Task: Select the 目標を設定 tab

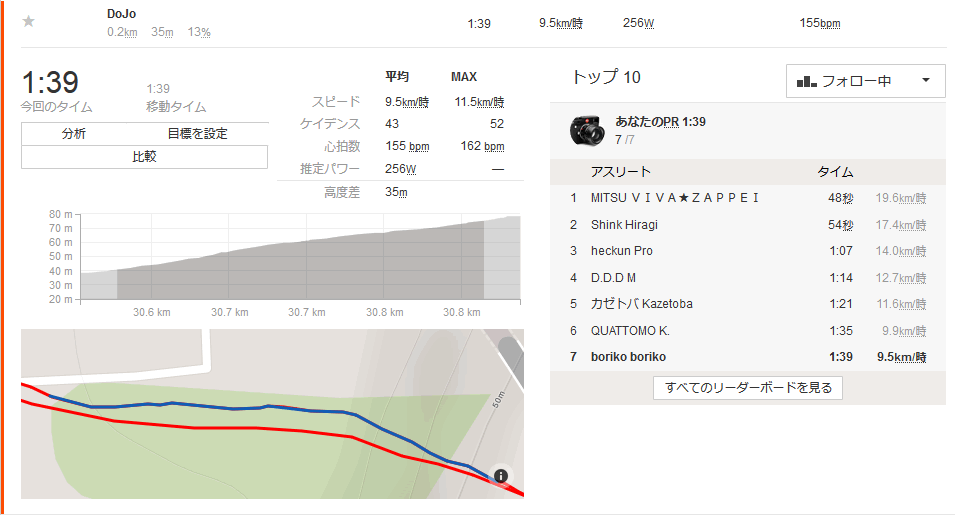Action: tap(197, 133)
